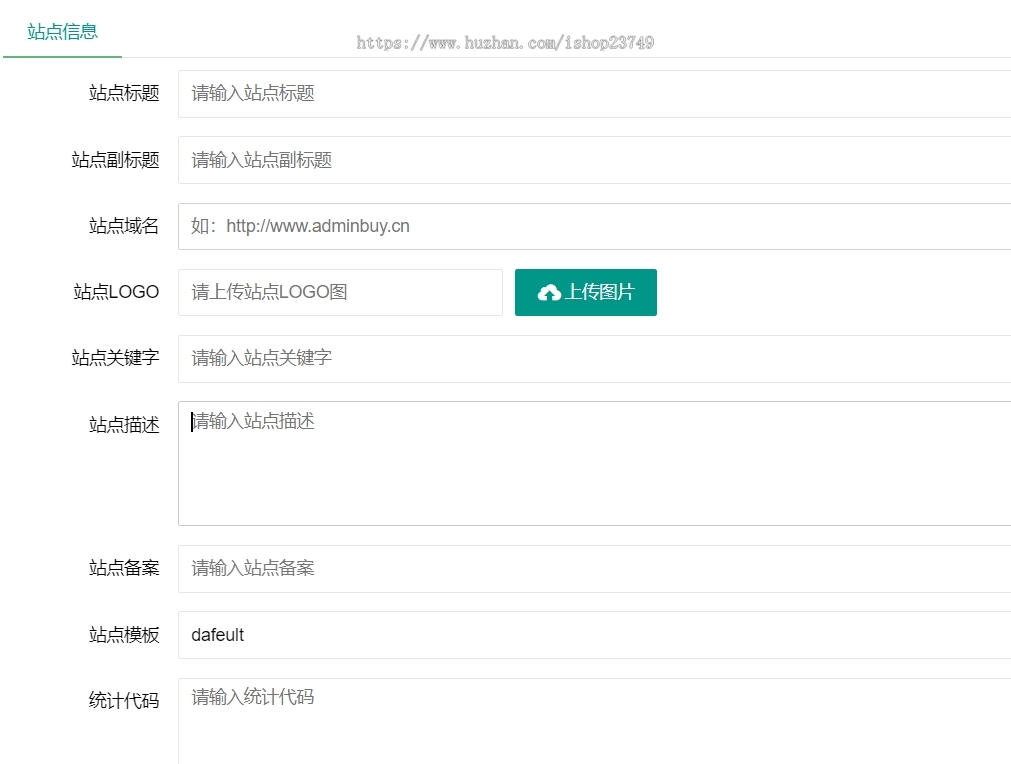The image size is (1011, 764).
Task: Click the 站点描述 text area
Action: pos(594,464)
